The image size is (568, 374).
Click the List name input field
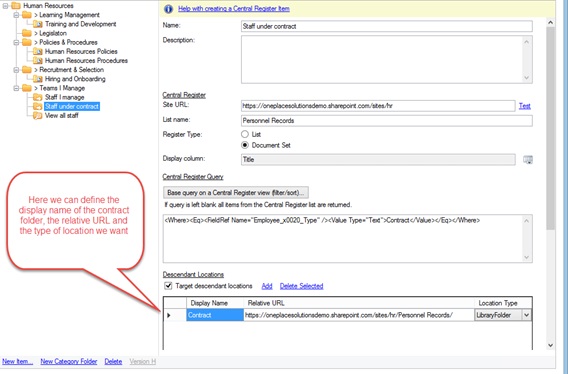[387, 121]
